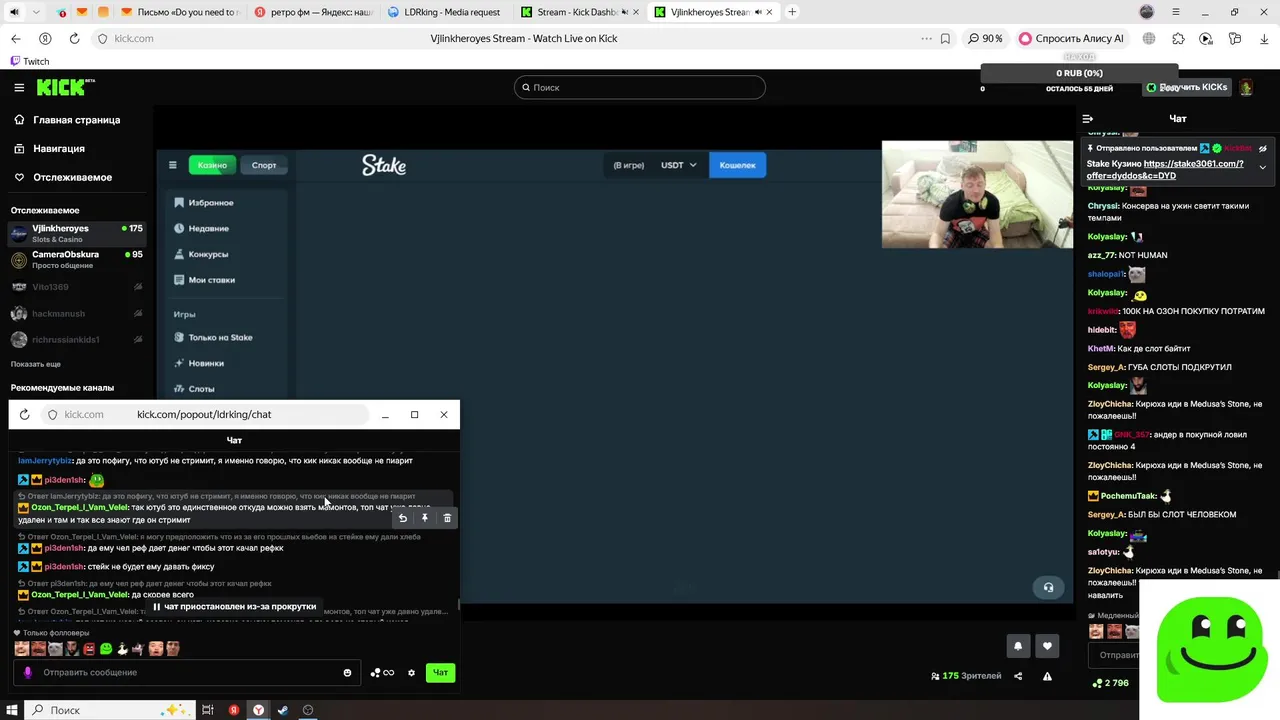This screenshot has height=720, width=1280.
Task: Click the notification bell under the stream
Action: tap(1018, 646)
